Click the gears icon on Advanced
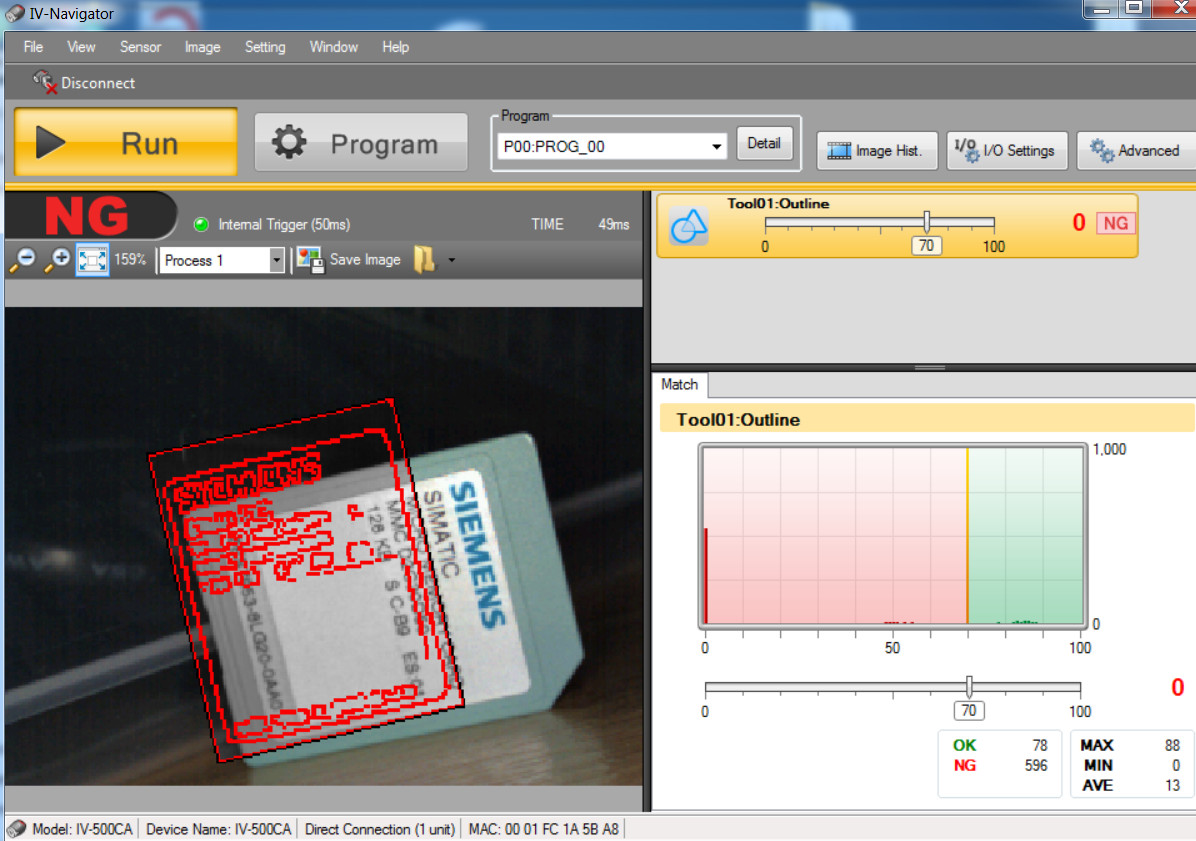The height and width of the screenshot is (841, 1196). point(1102,151)
